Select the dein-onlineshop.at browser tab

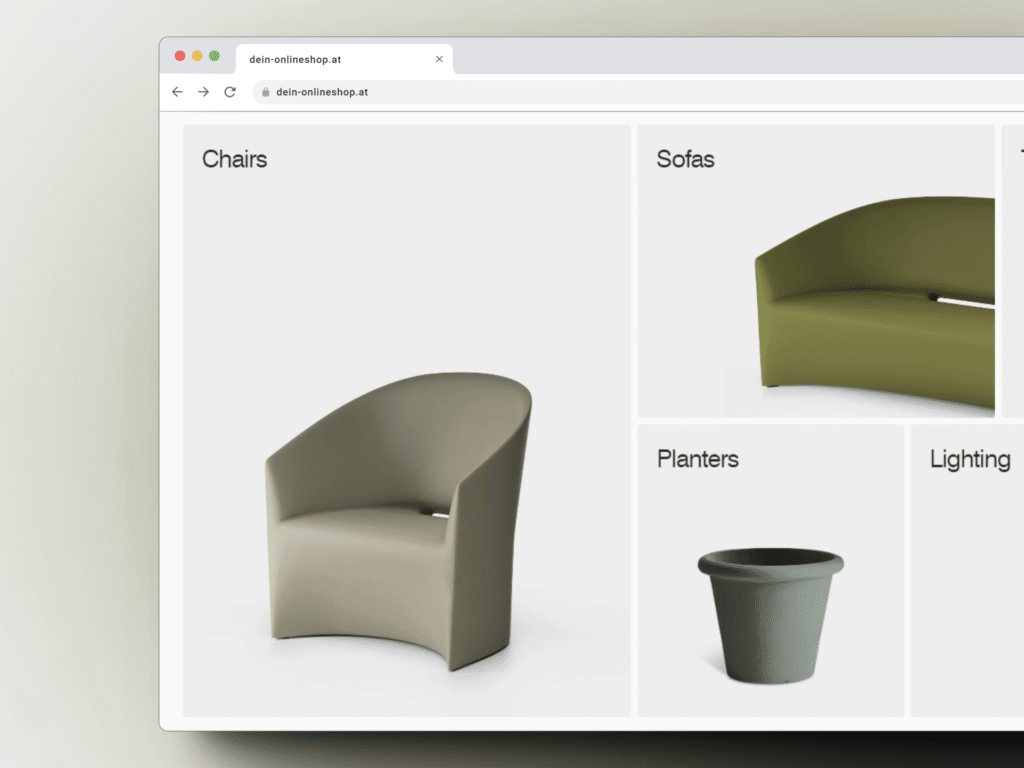pos(344,59)
